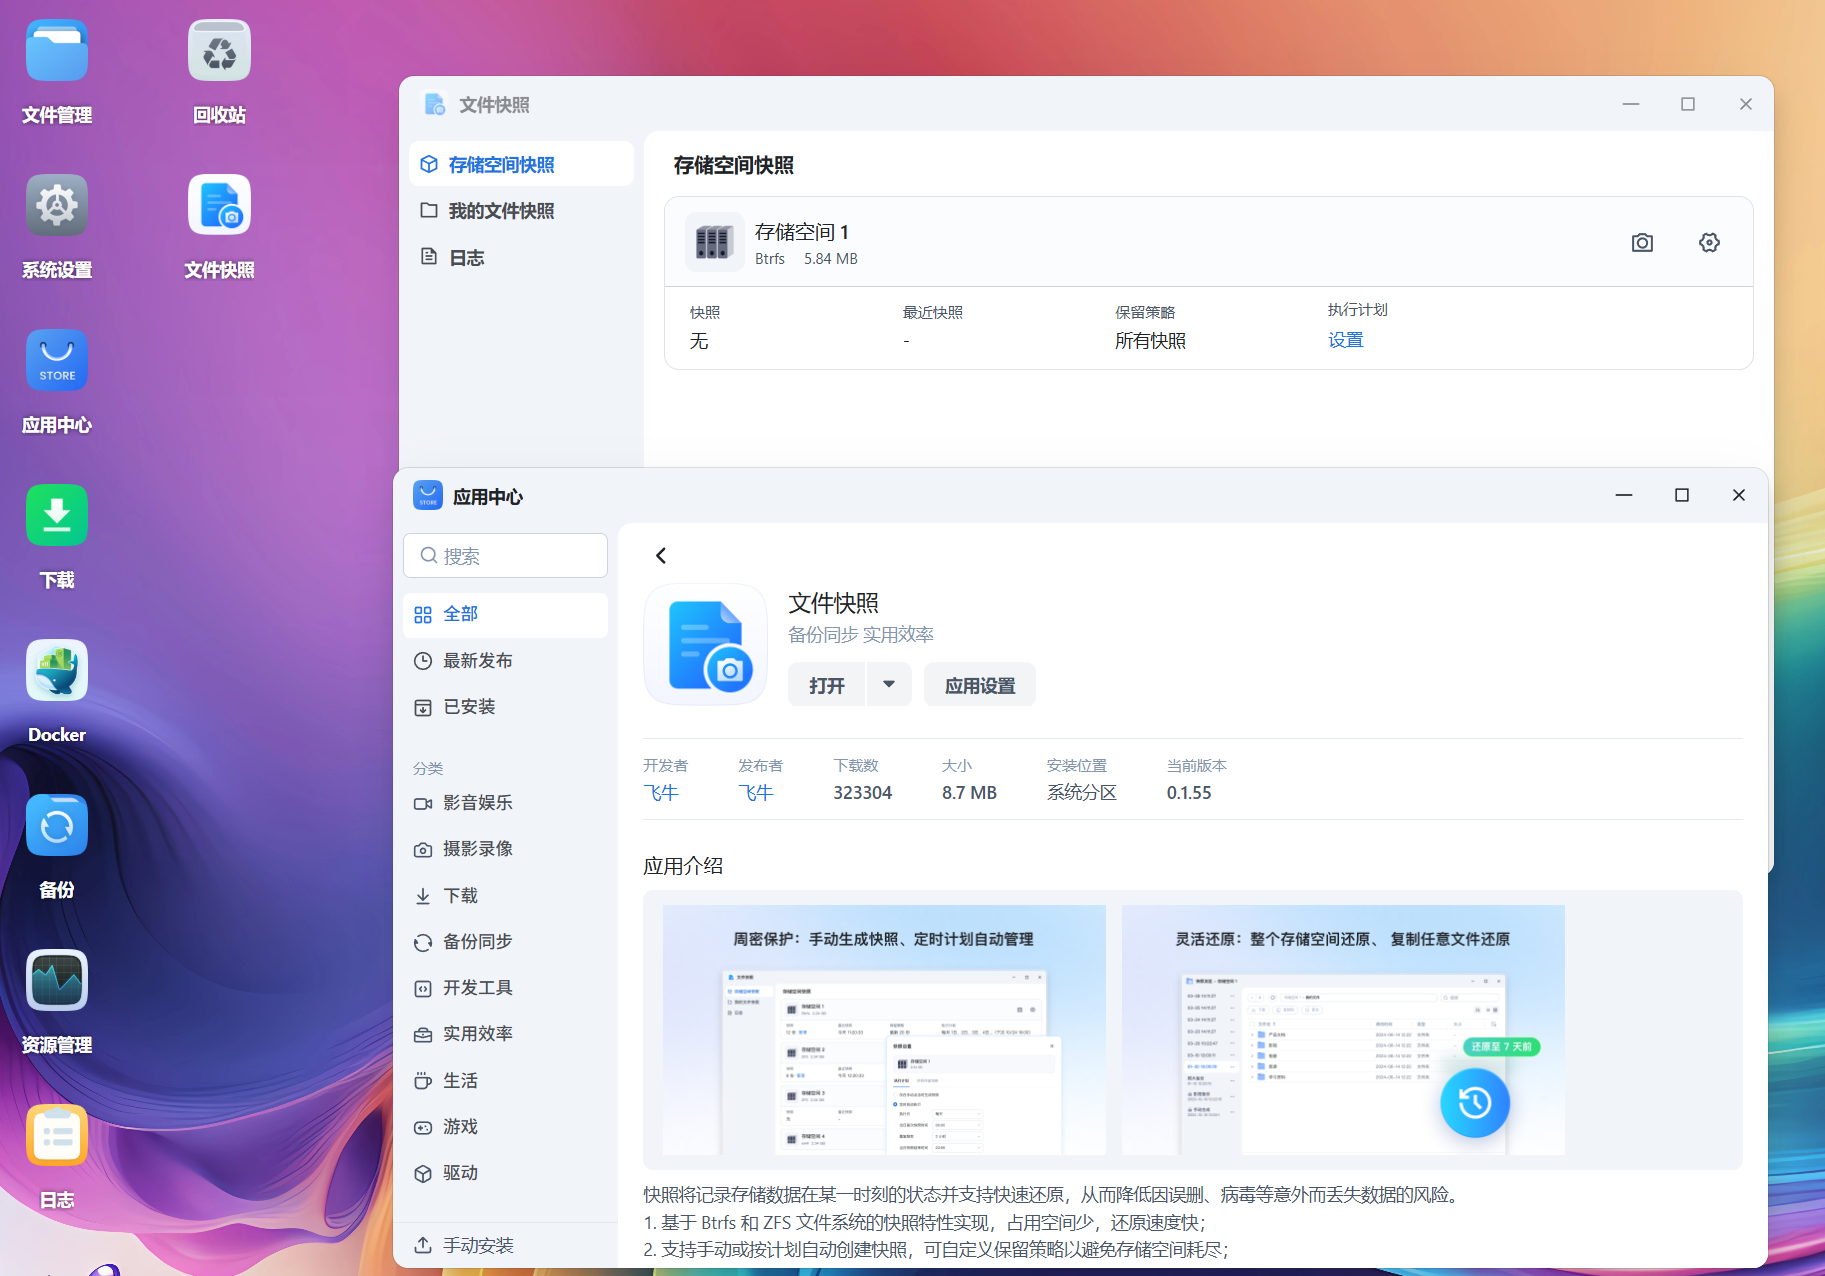1825x1276 pixels.
Task: Browse the 摄影录像 category
Action: 505,849
